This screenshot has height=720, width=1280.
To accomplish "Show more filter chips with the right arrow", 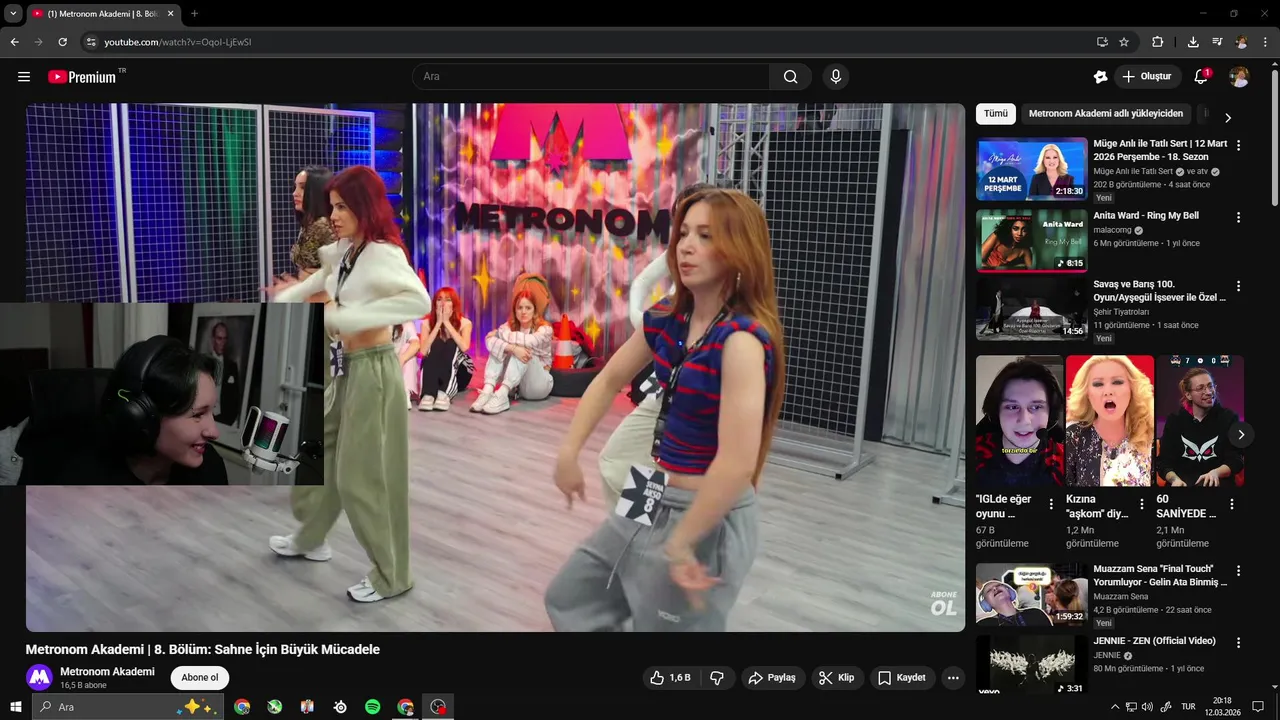I will pos(1228,117).
